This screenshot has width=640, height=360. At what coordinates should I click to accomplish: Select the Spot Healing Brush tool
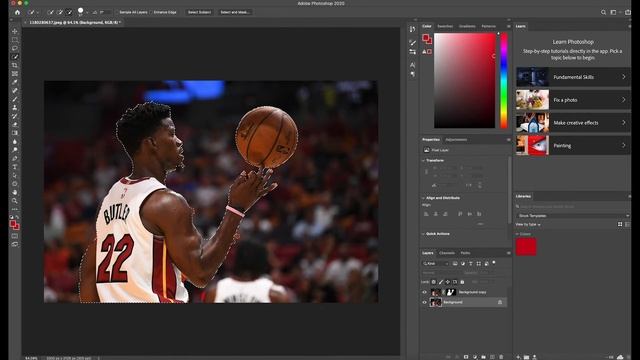pyautogui.click(x=15, y=91)
